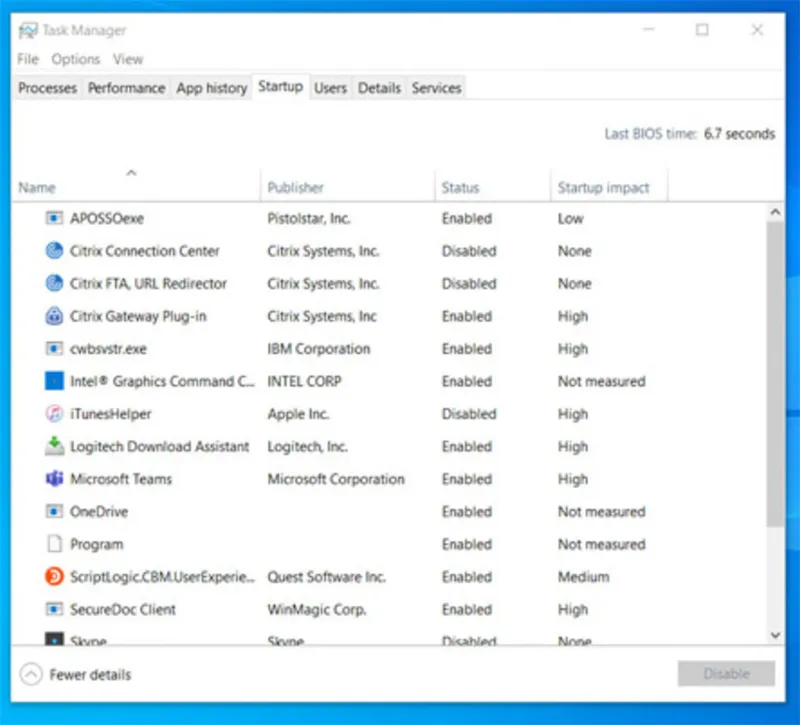Viewport: 800px width, 725px height.
Task: Select the iTunesHelper entry name
Action: 111,414
